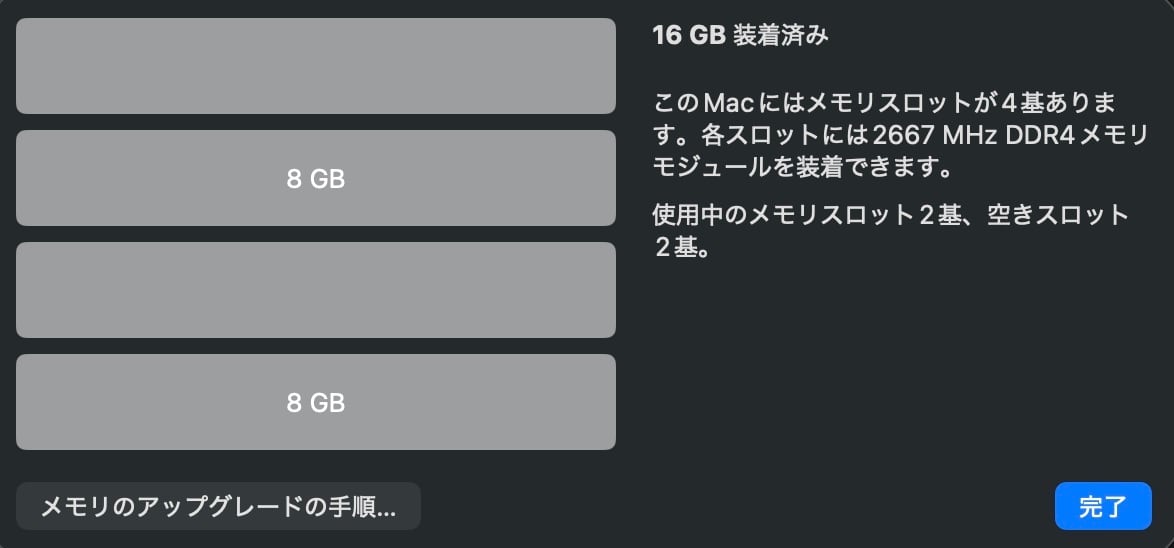
Task: Click the 装着済み heading text
Action: tap(781, 36)
